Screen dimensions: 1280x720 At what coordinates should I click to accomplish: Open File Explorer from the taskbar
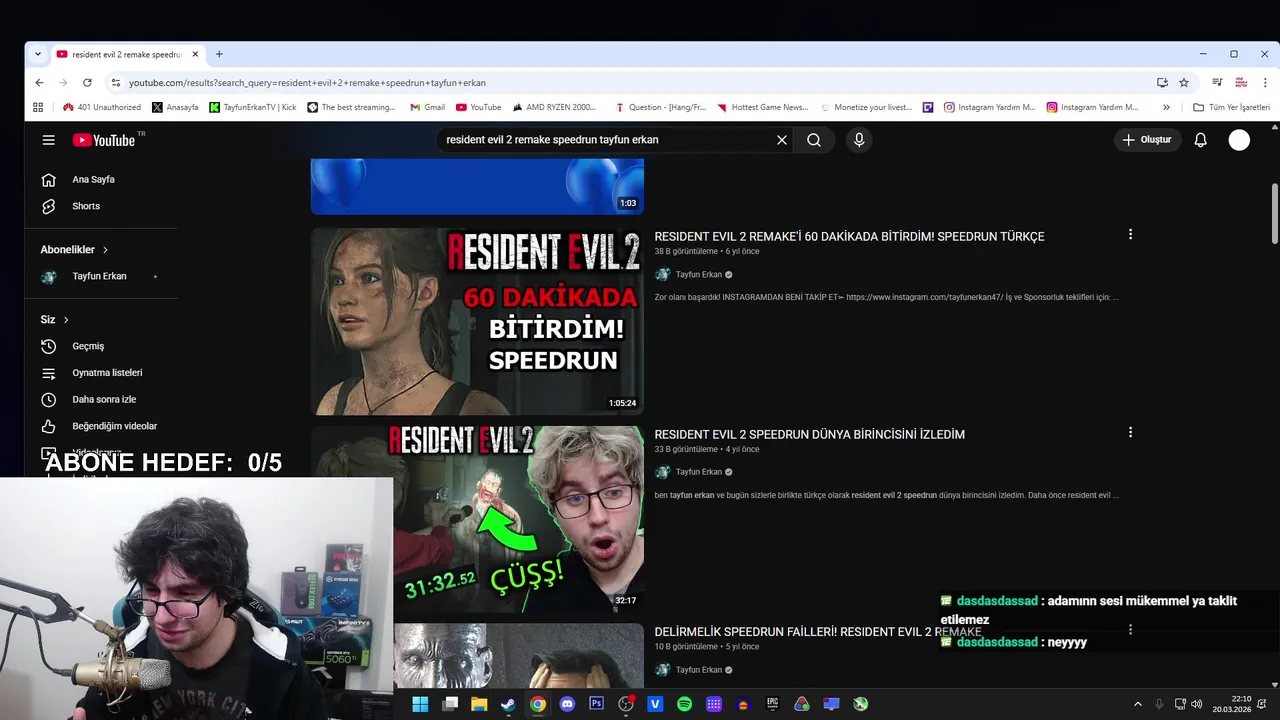coord(479,704)
